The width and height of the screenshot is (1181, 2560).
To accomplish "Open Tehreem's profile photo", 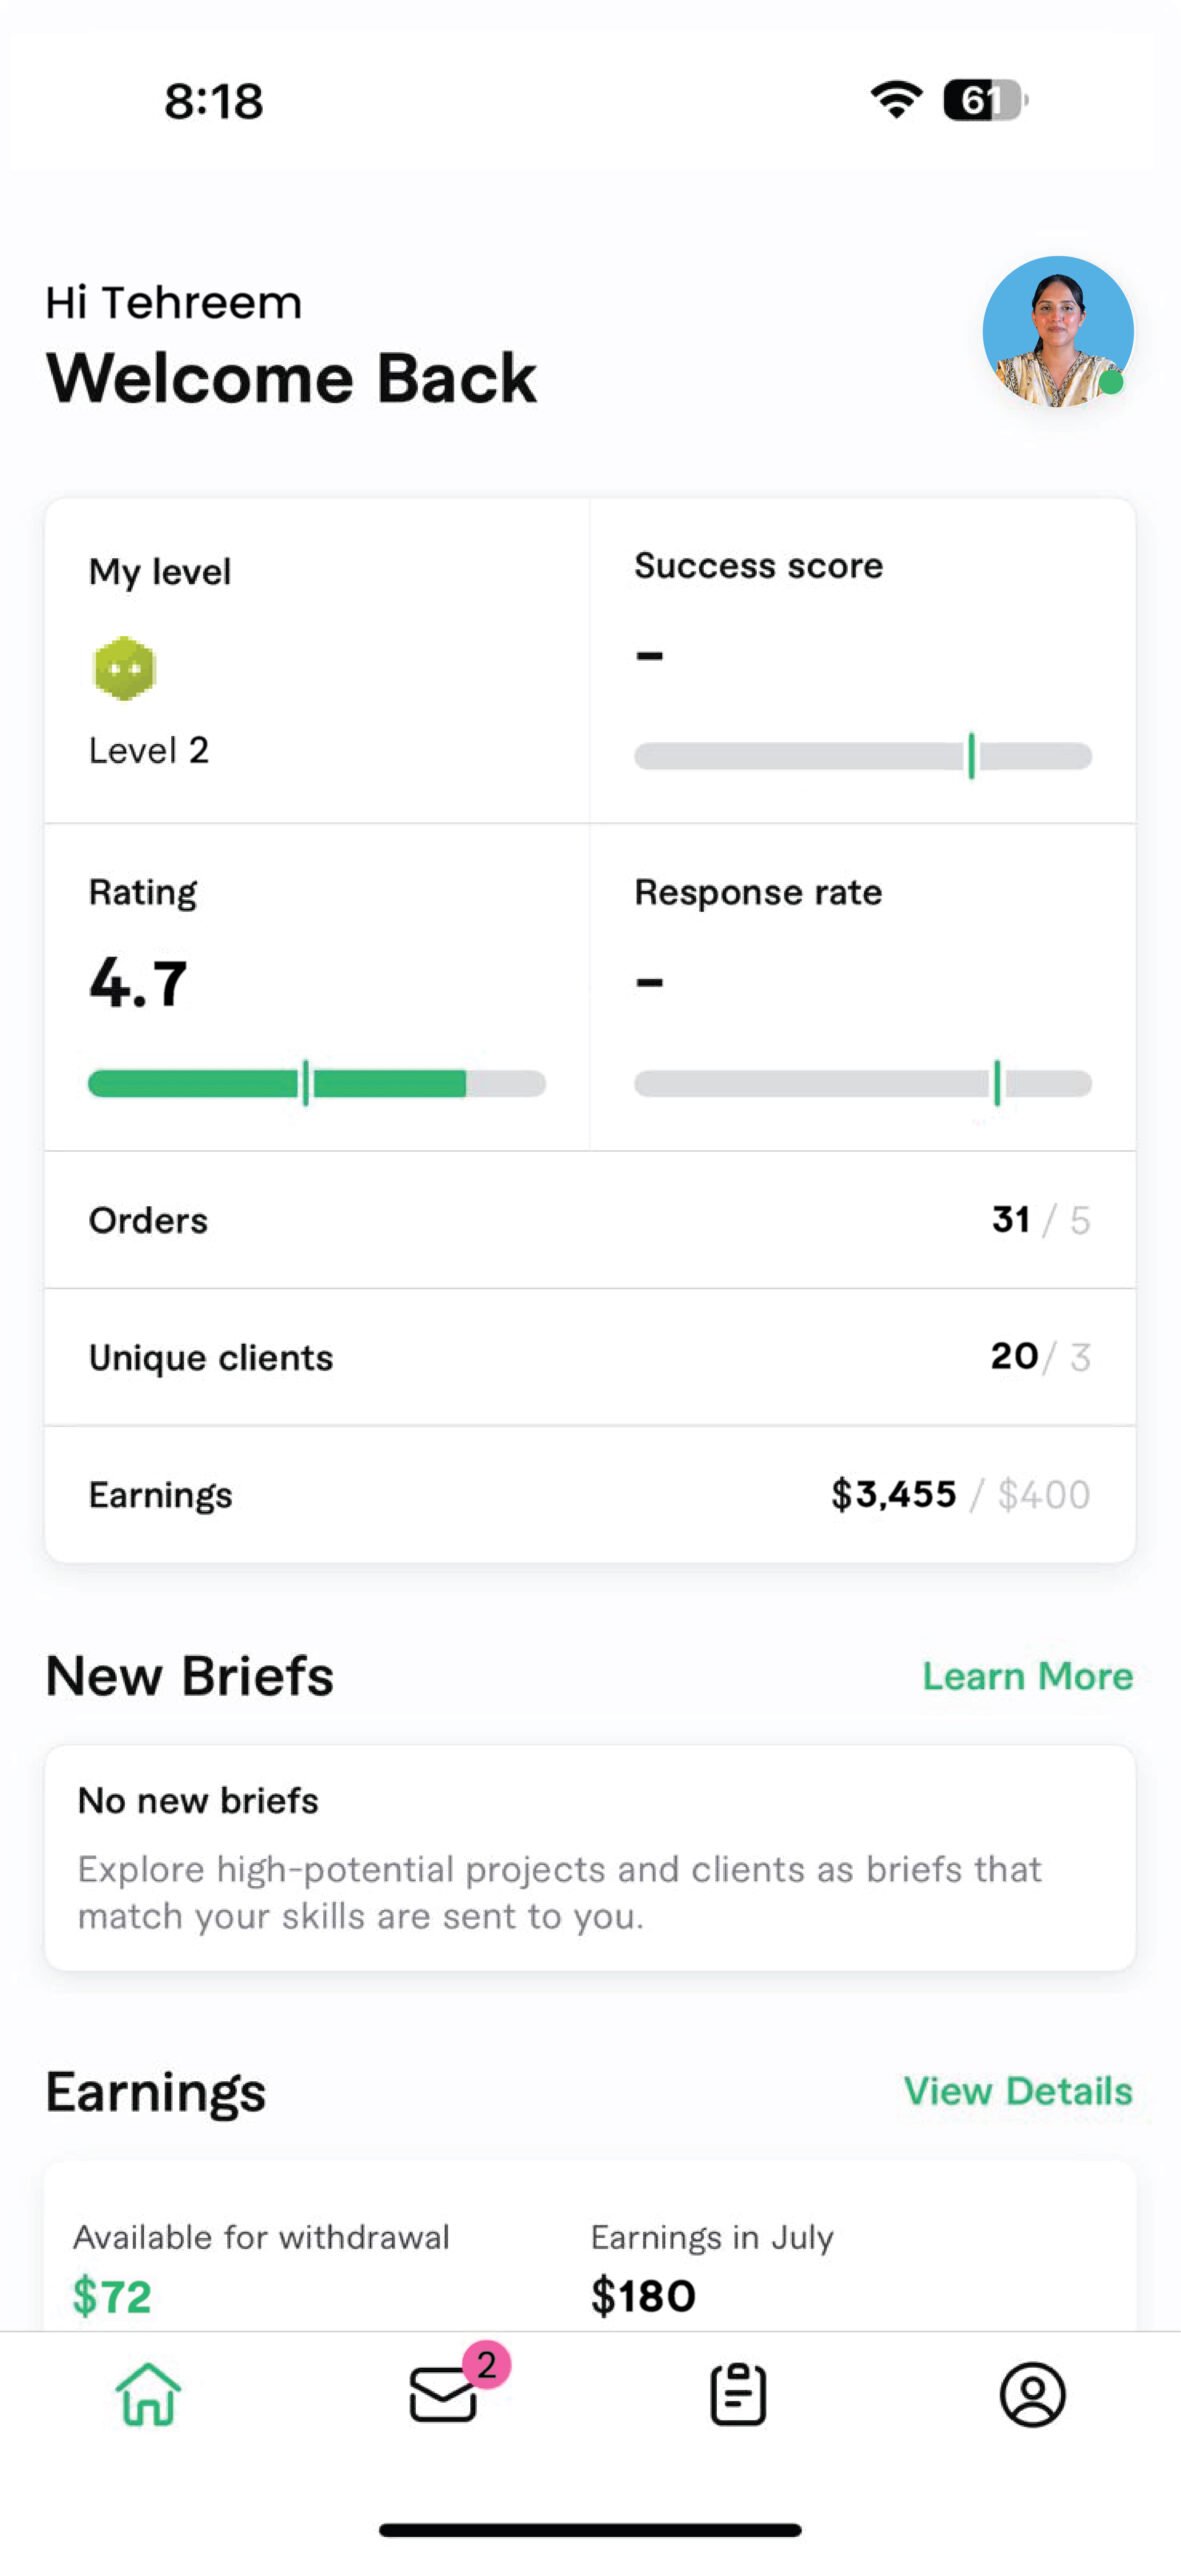I will click(1057, 332).
